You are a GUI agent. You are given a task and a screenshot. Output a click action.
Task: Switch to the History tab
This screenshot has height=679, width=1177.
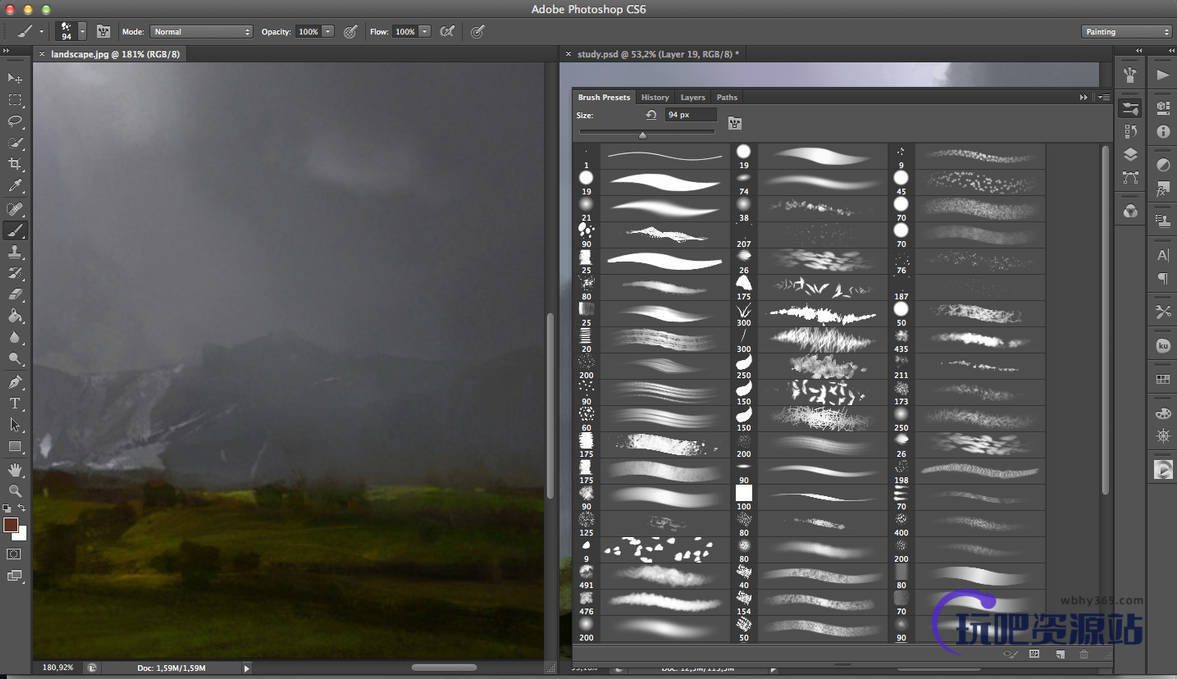655,98
